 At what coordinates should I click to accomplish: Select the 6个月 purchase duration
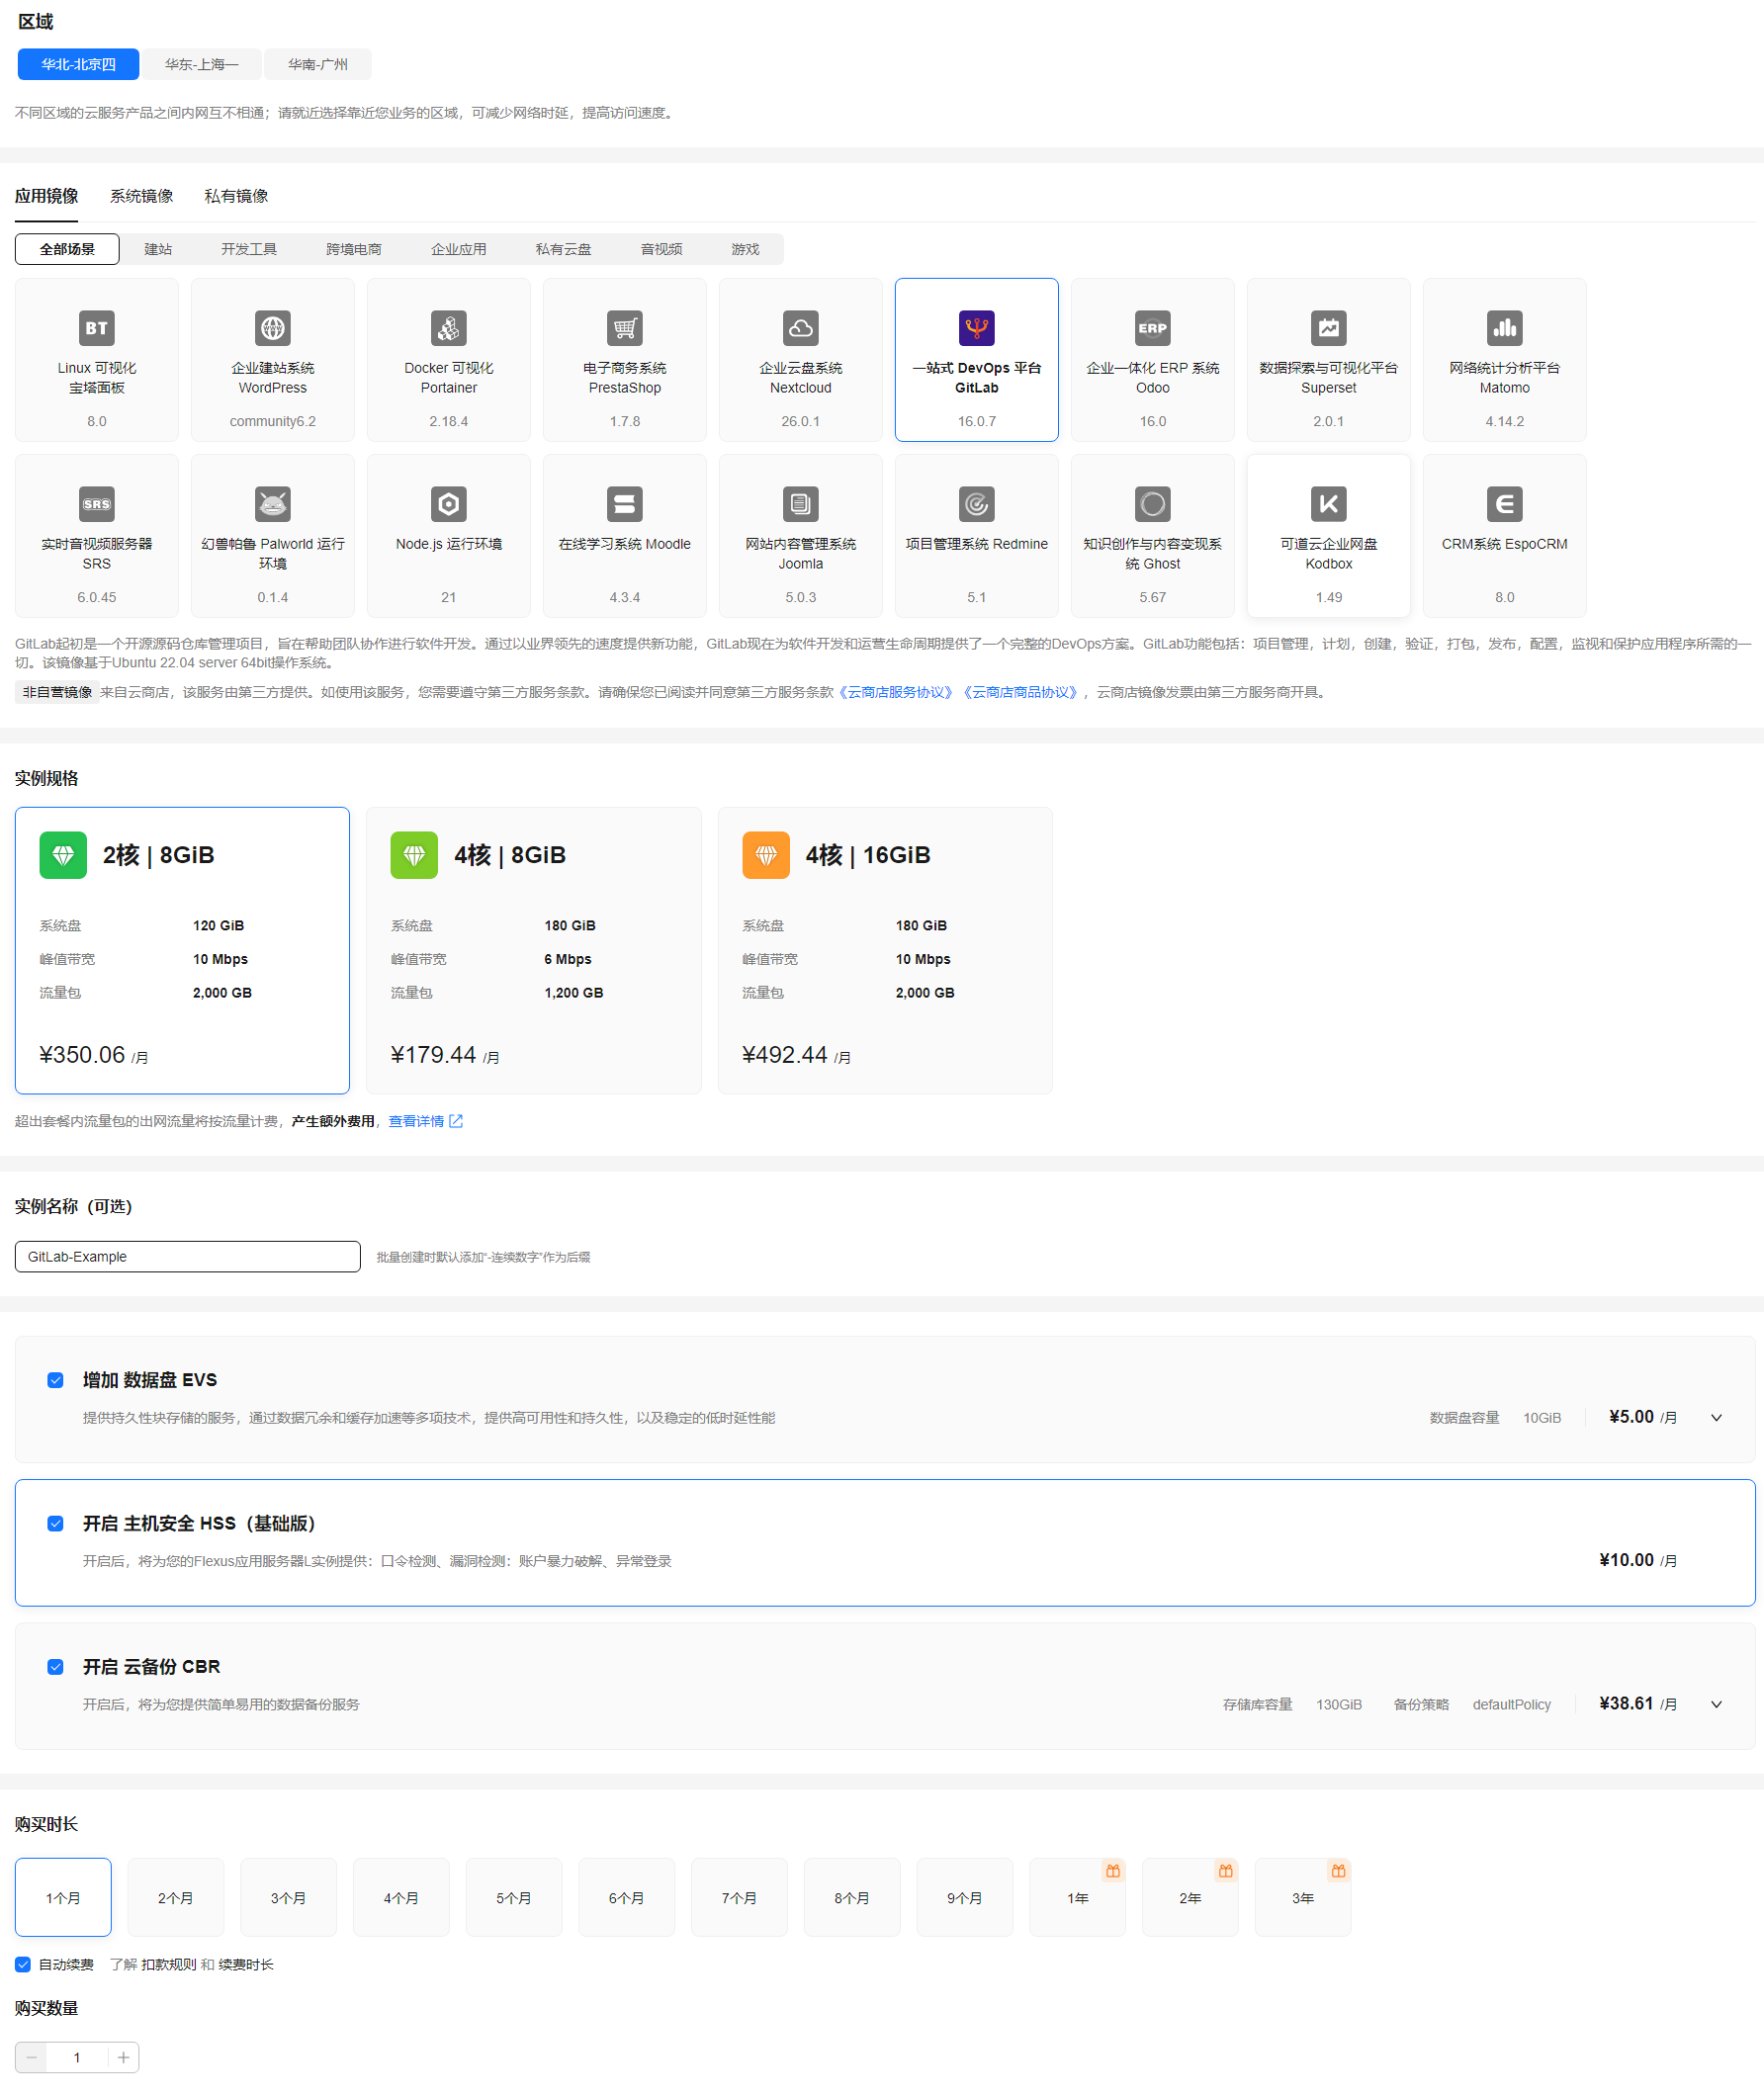[x=627, y=1897]
